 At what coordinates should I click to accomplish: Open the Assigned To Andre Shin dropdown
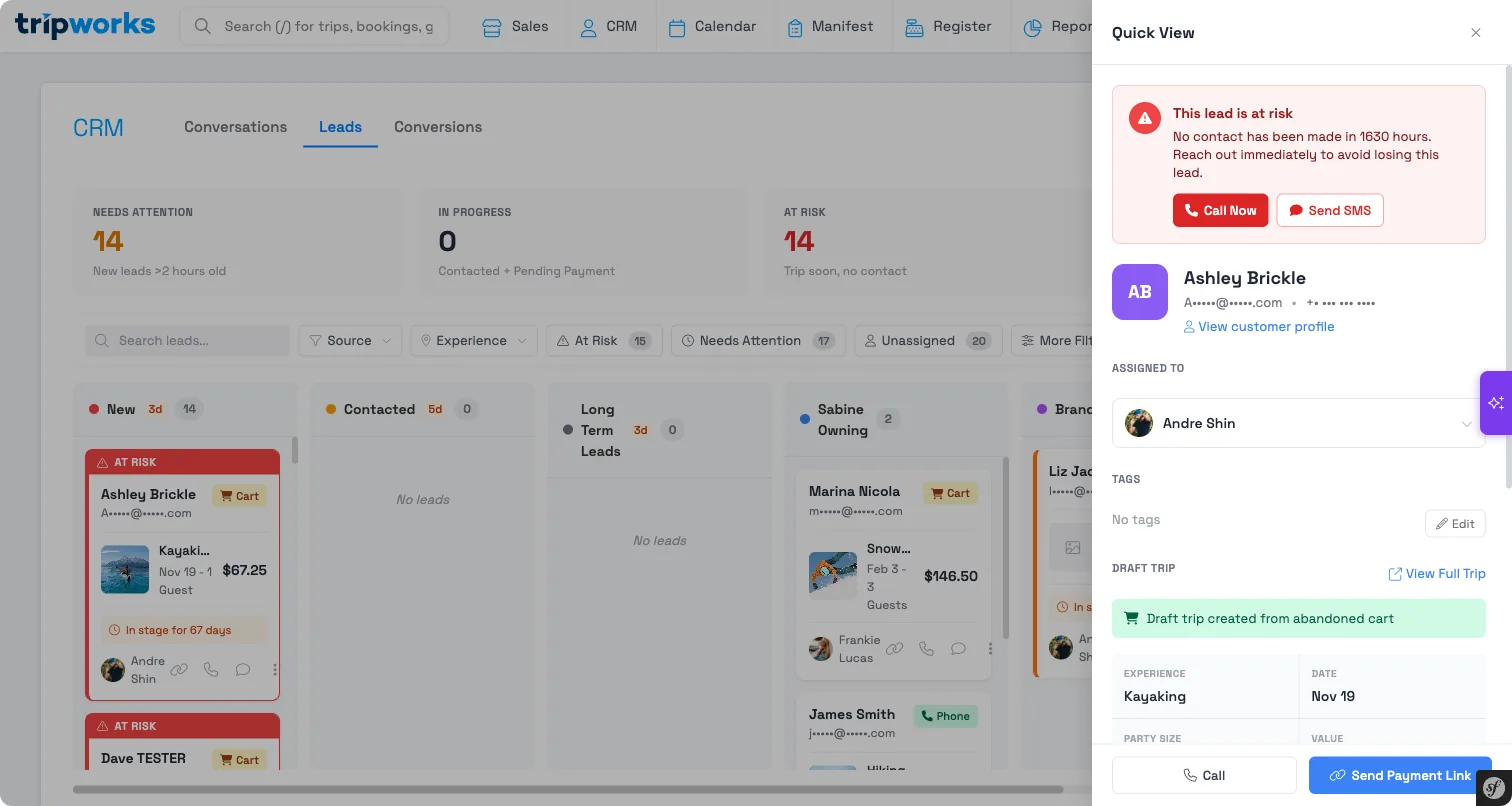[x=1298, y=423]
